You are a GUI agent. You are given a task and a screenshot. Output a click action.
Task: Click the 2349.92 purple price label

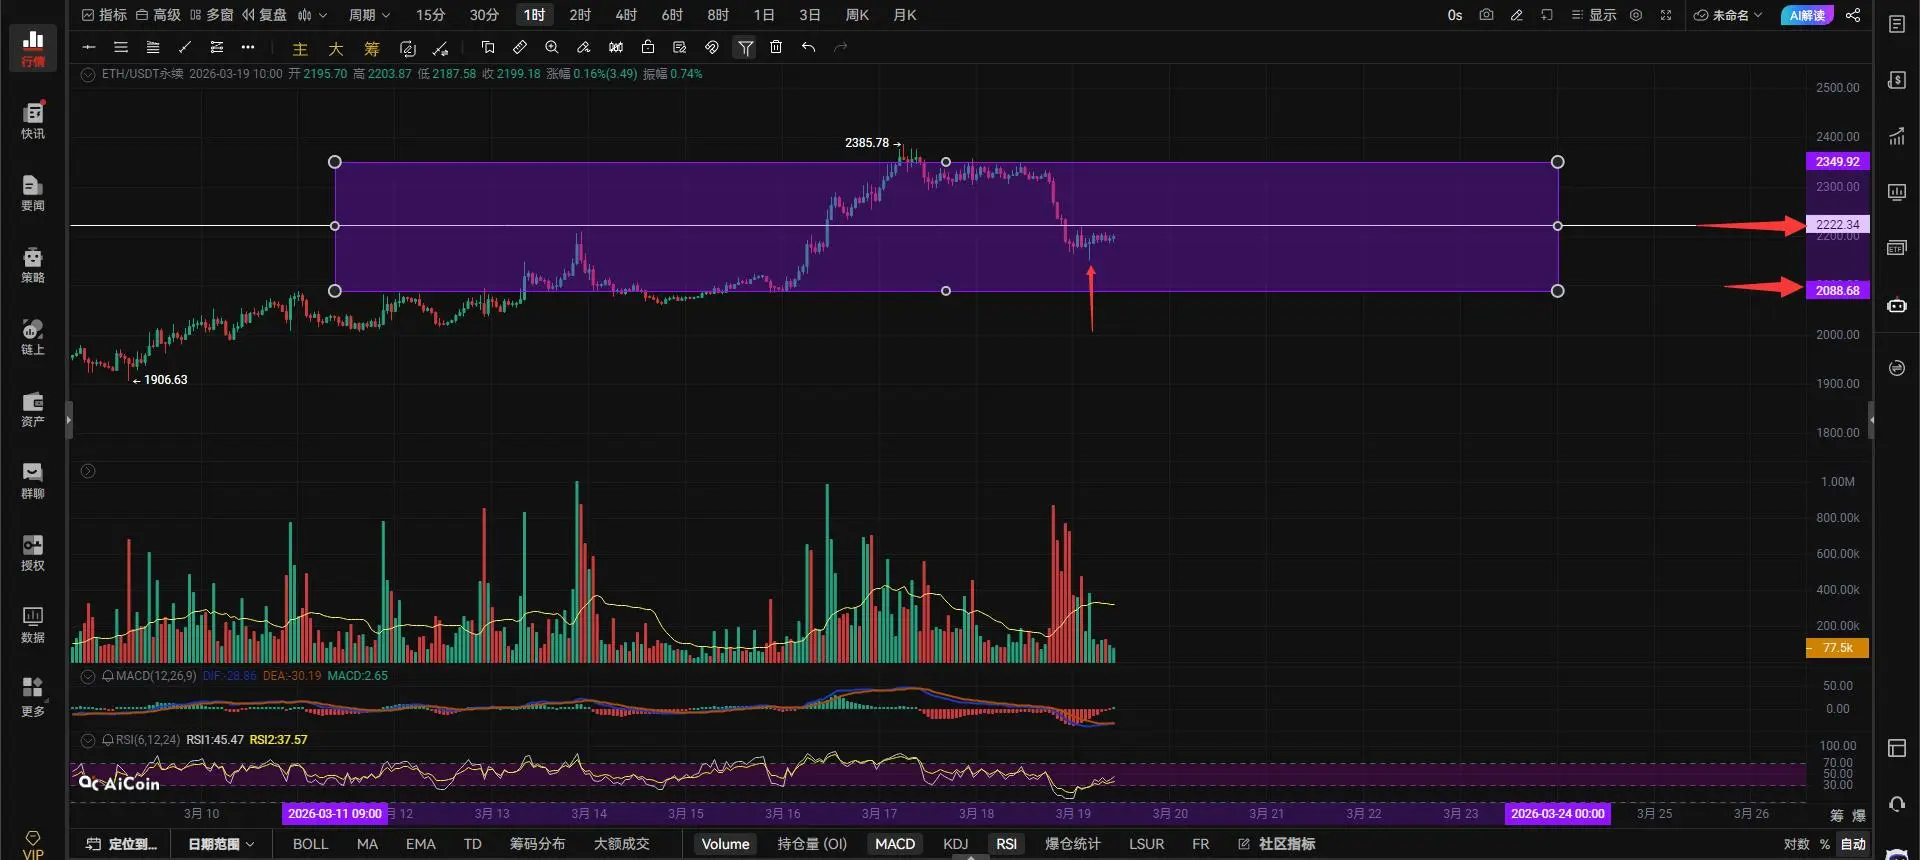tap(1837, 161)
